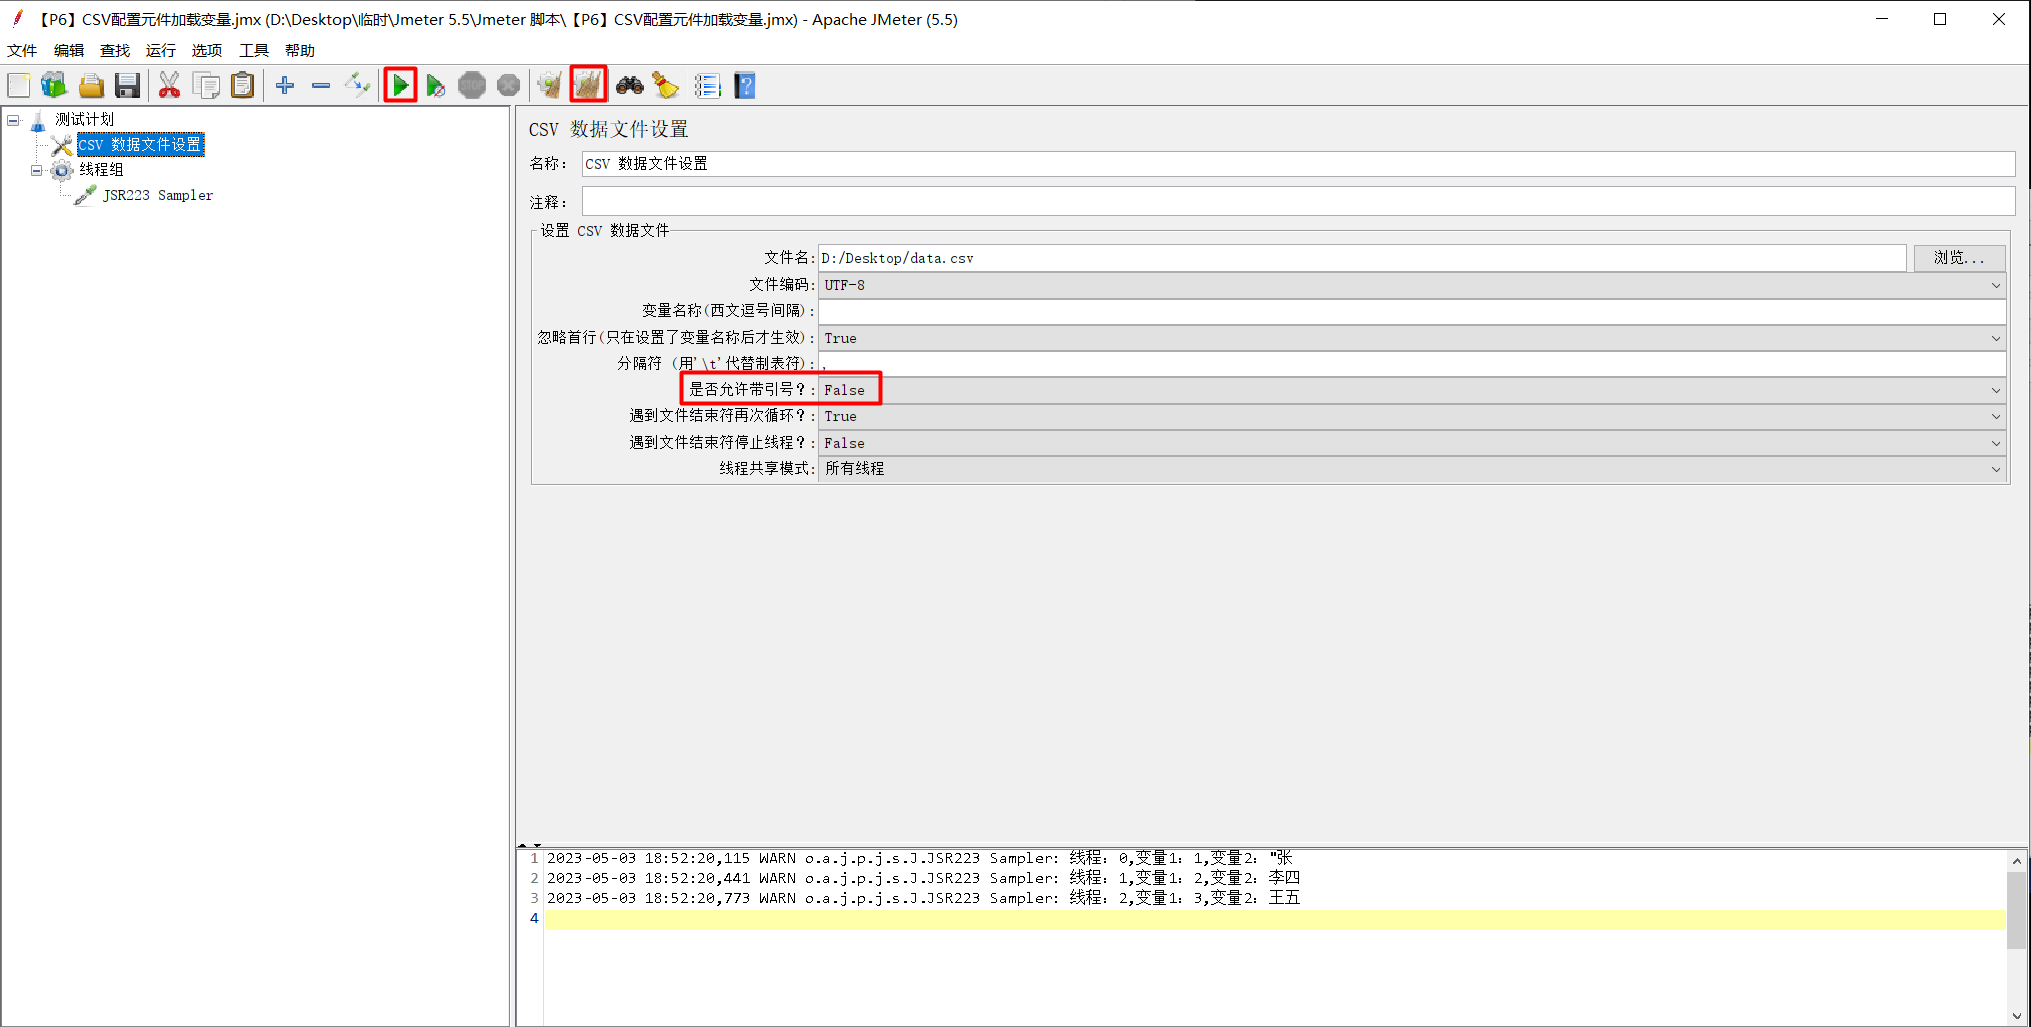Open the 运行 menu

[160, 50]
